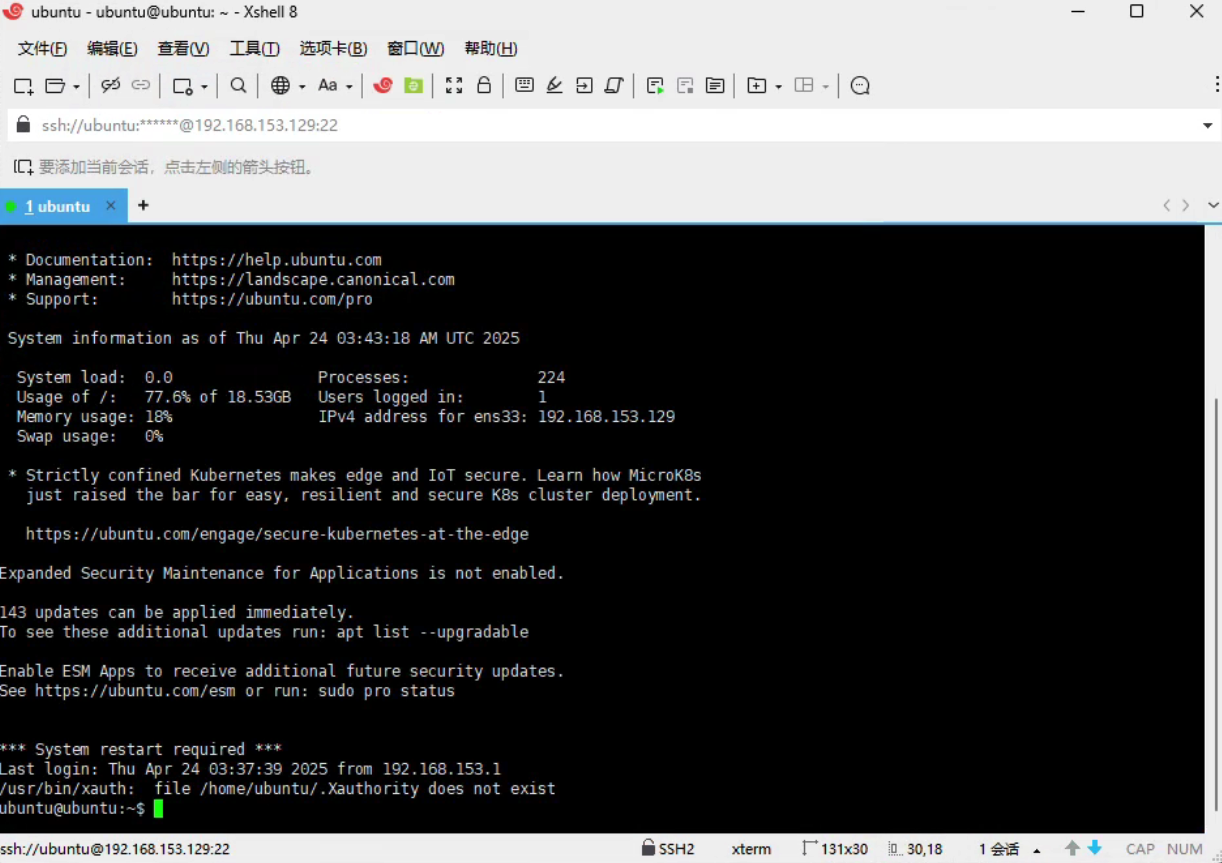Viewport: 1222px width, 863px height.
Task: Click the speech bubble help icon
Action: point(860,86)
